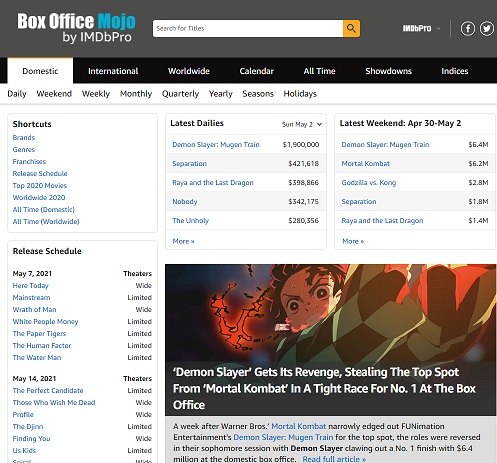Open Raya and the Last Dragon weekend entry

382,220
